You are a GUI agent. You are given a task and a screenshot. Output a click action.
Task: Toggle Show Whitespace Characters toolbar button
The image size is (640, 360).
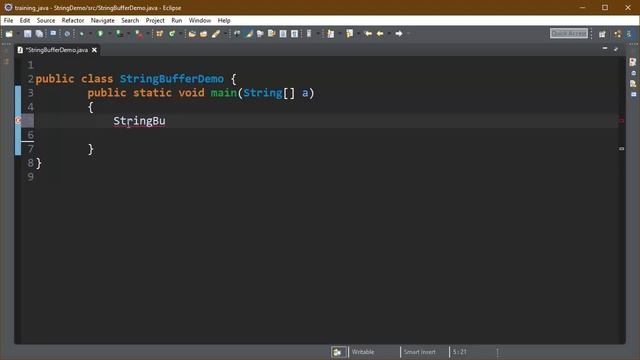(294, 34)
